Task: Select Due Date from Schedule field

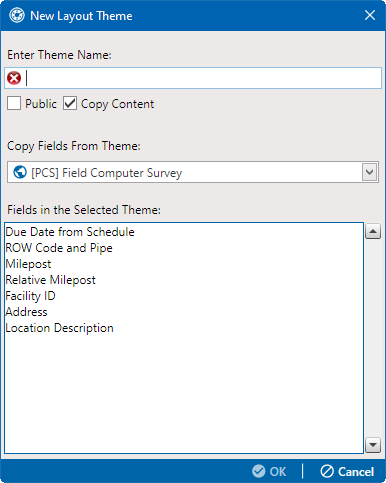Action: pos(70,232)
